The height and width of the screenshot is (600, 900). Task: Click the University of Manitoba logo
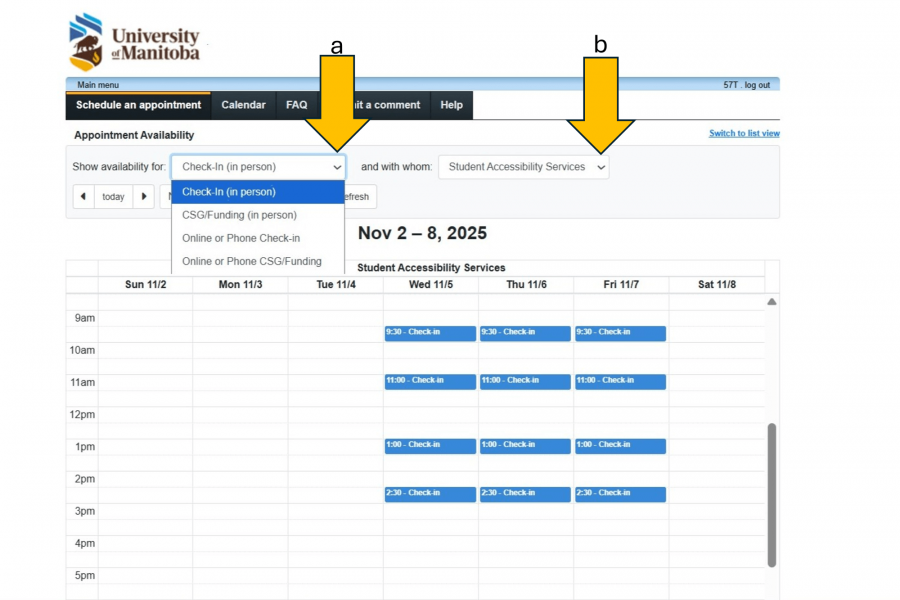click(134, 42)
